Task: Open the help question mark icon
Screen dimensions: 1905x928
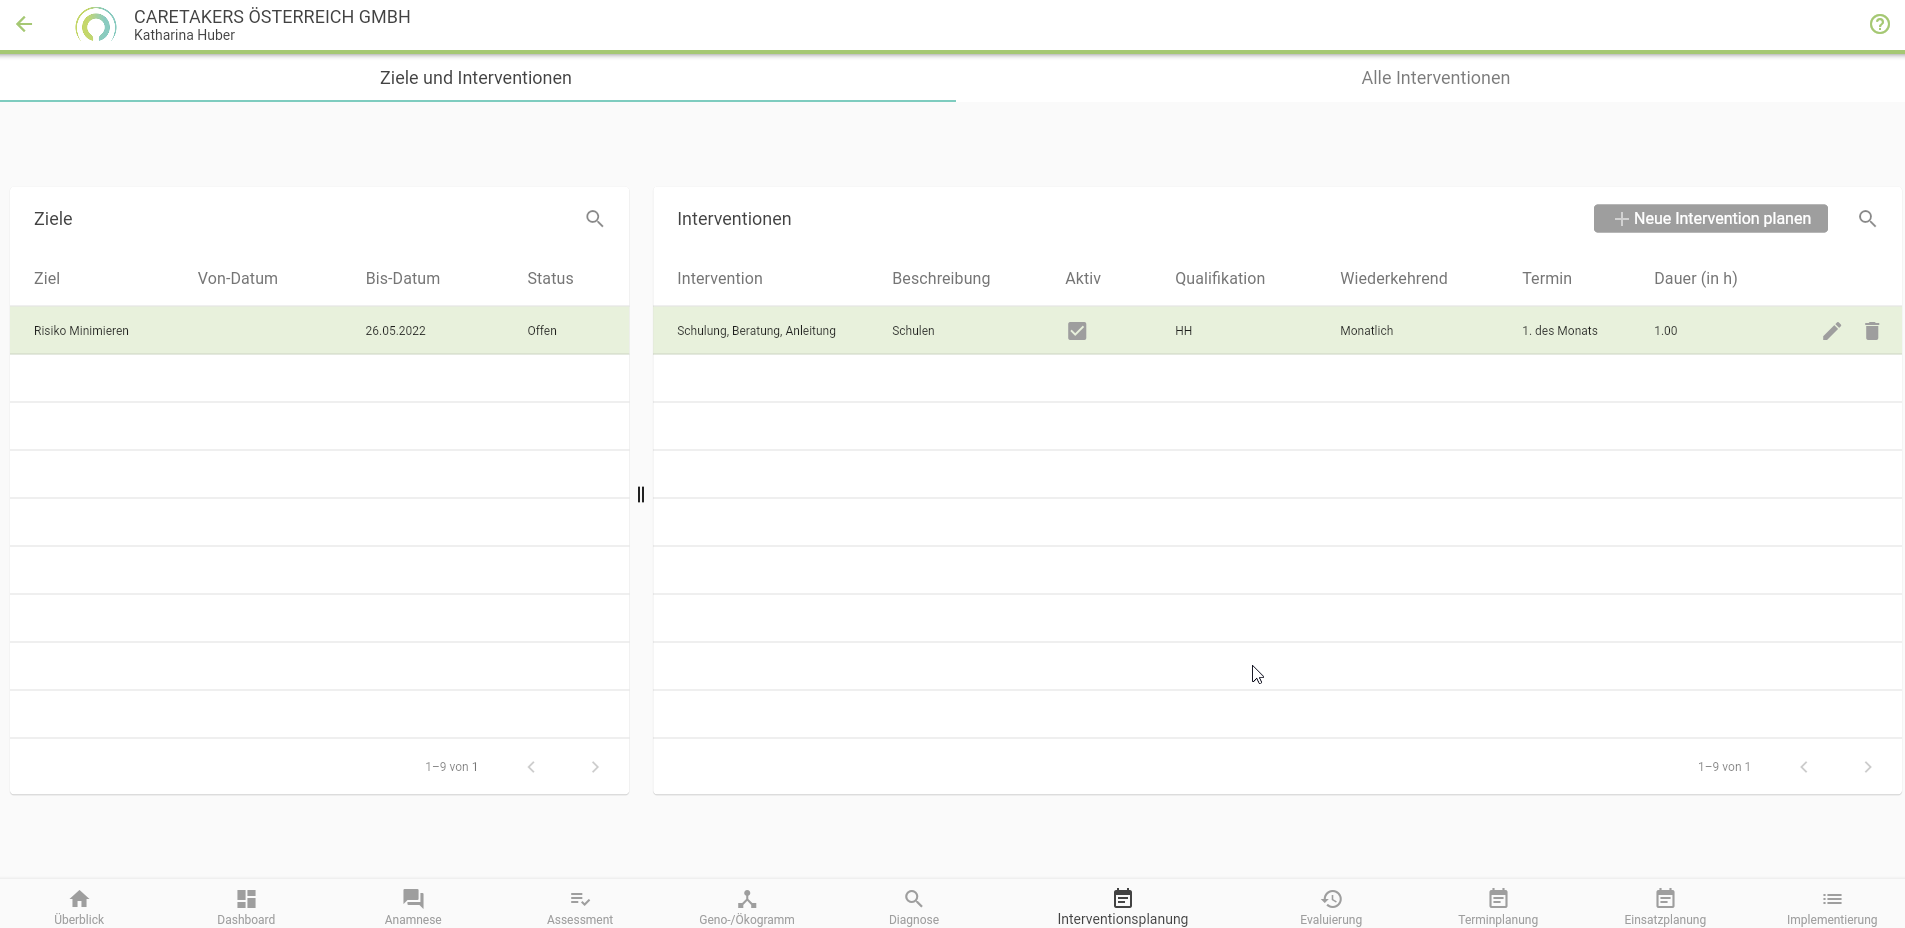Action: coord(1879,24)
